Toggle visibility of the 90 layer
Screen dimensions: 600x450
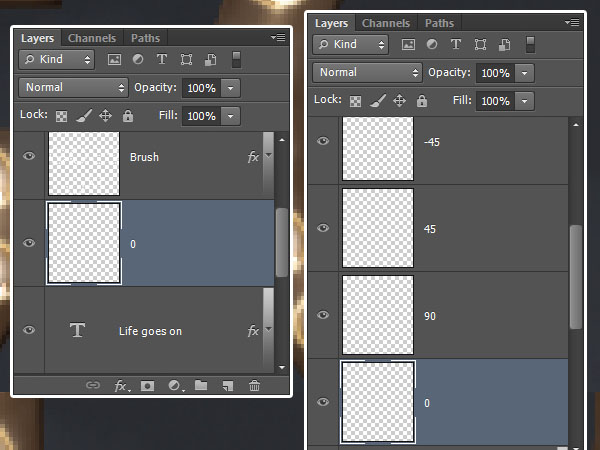322,316
